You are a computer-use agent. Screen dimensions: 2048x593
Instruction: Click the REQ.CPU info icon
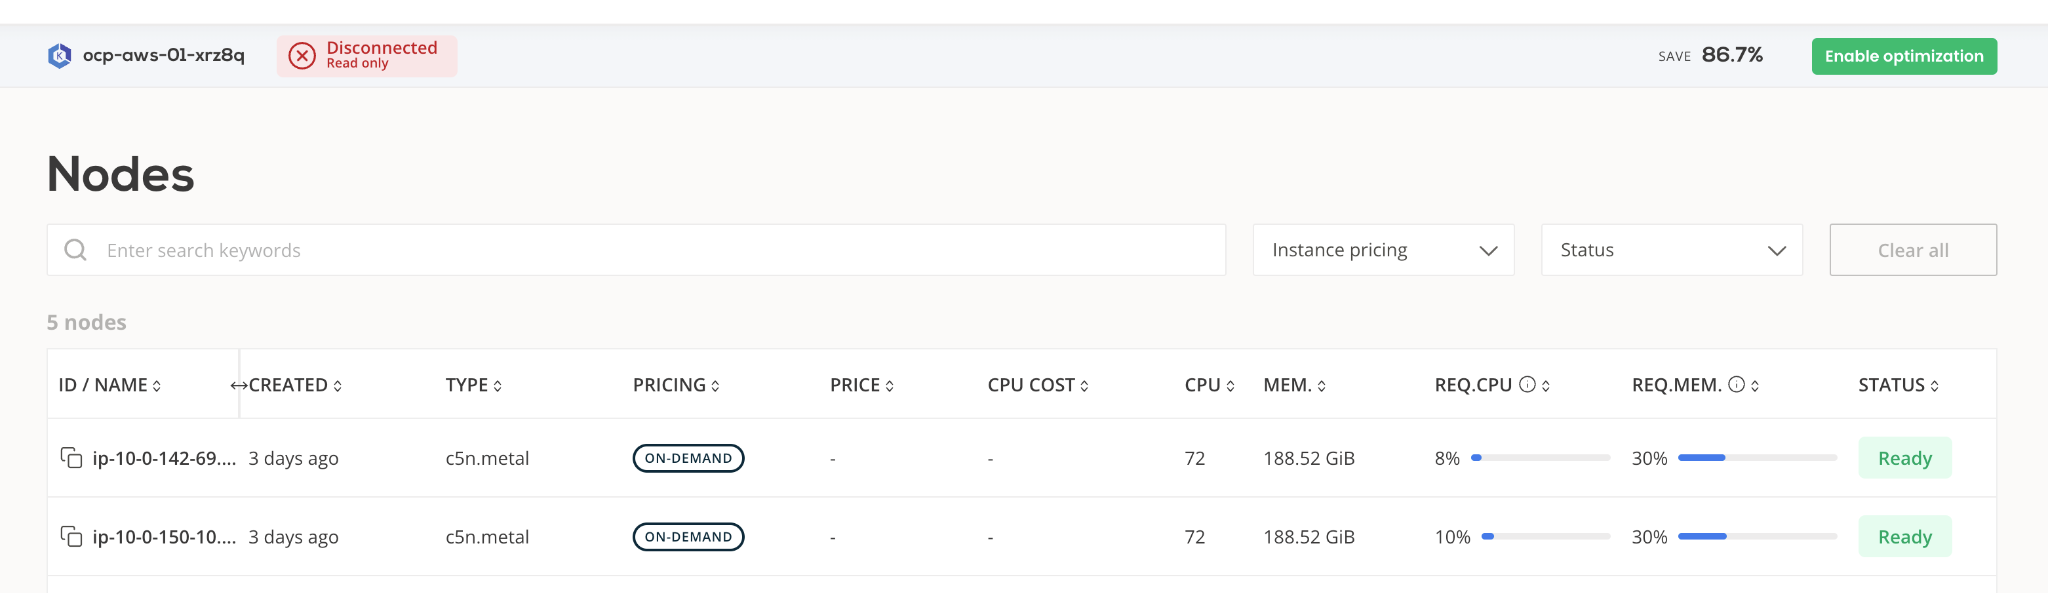point(1527,385)
